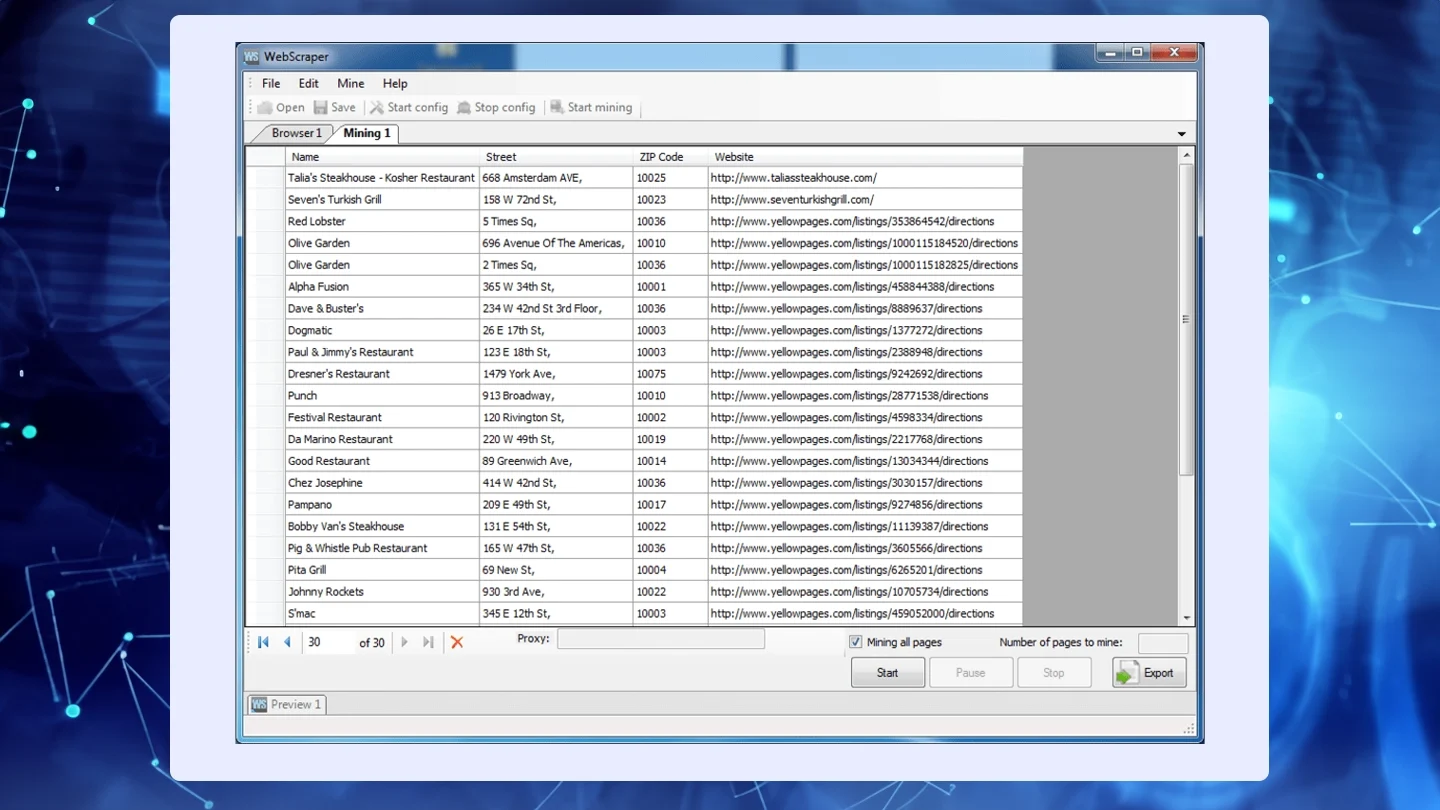Select the Red Lobster name cell

click(382, 221)
